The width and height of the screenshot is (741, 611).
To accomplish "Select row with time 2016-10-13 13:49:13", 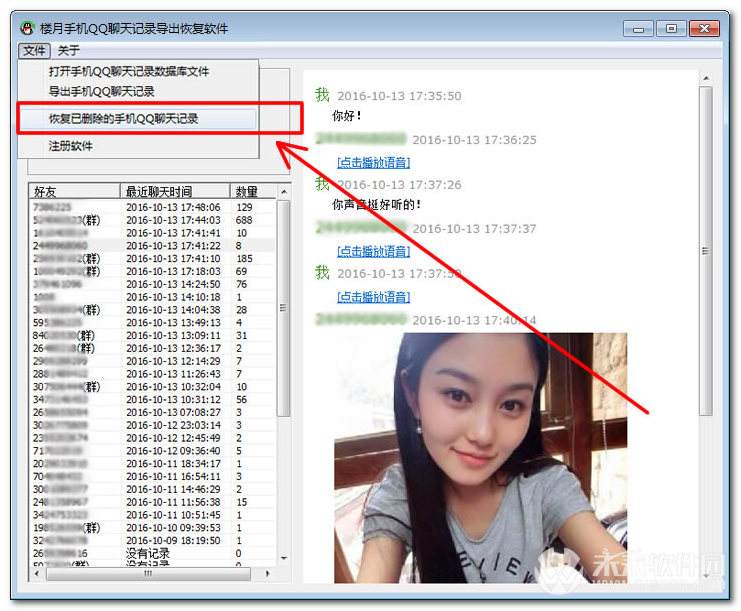I will (x=152, y=322).
